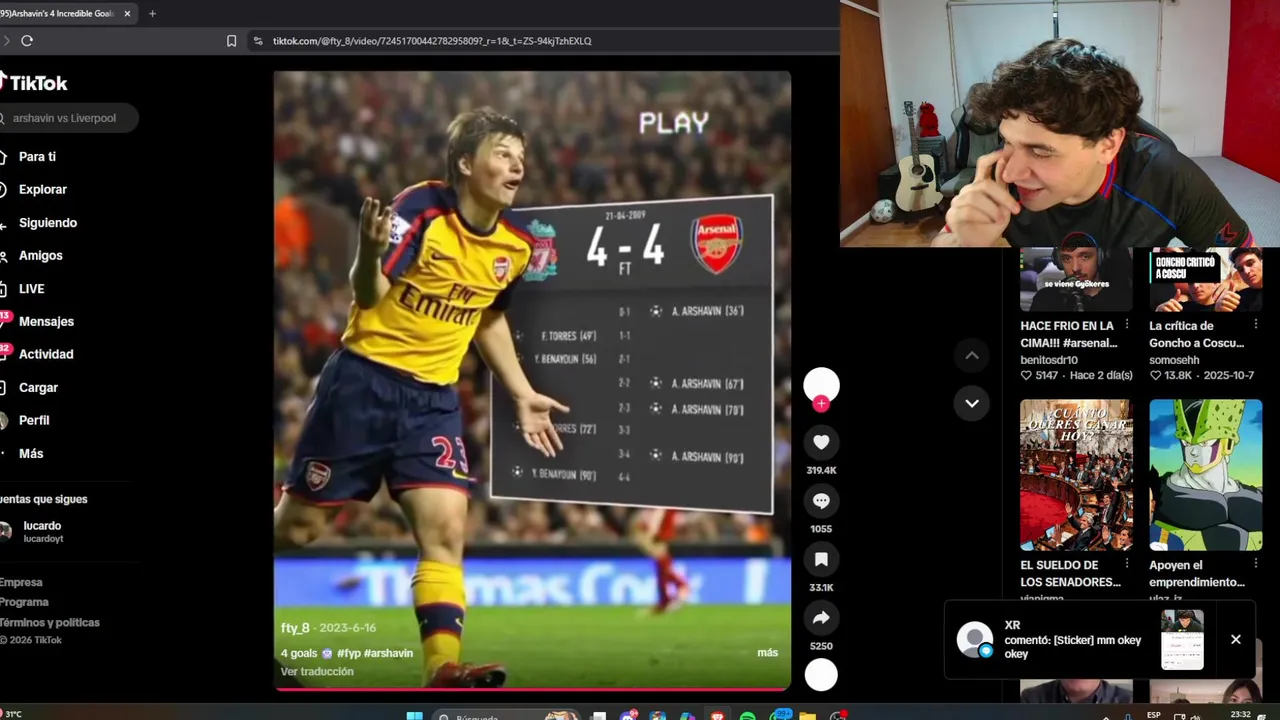Expand the description with 'más'
The height and width of the screenshot is (720, 1280).
point(767,652)
